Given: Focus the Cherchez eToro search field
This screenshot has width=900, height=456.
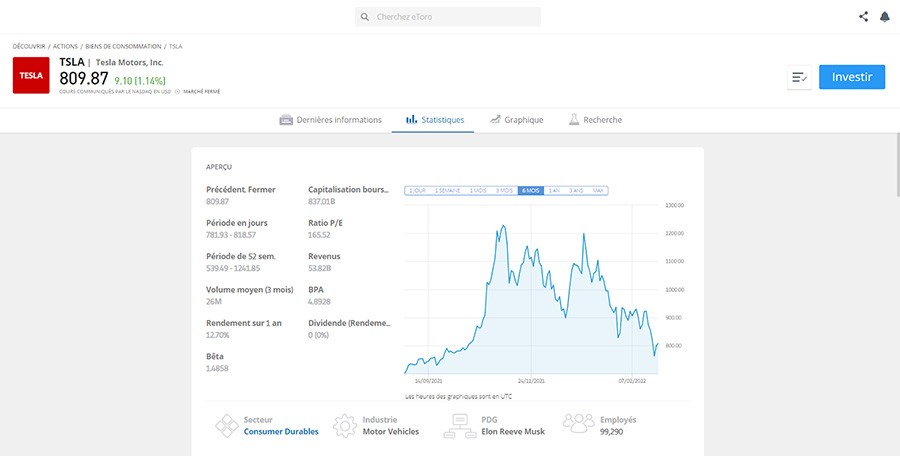Looking at the screenshot, I should (448, 17).
